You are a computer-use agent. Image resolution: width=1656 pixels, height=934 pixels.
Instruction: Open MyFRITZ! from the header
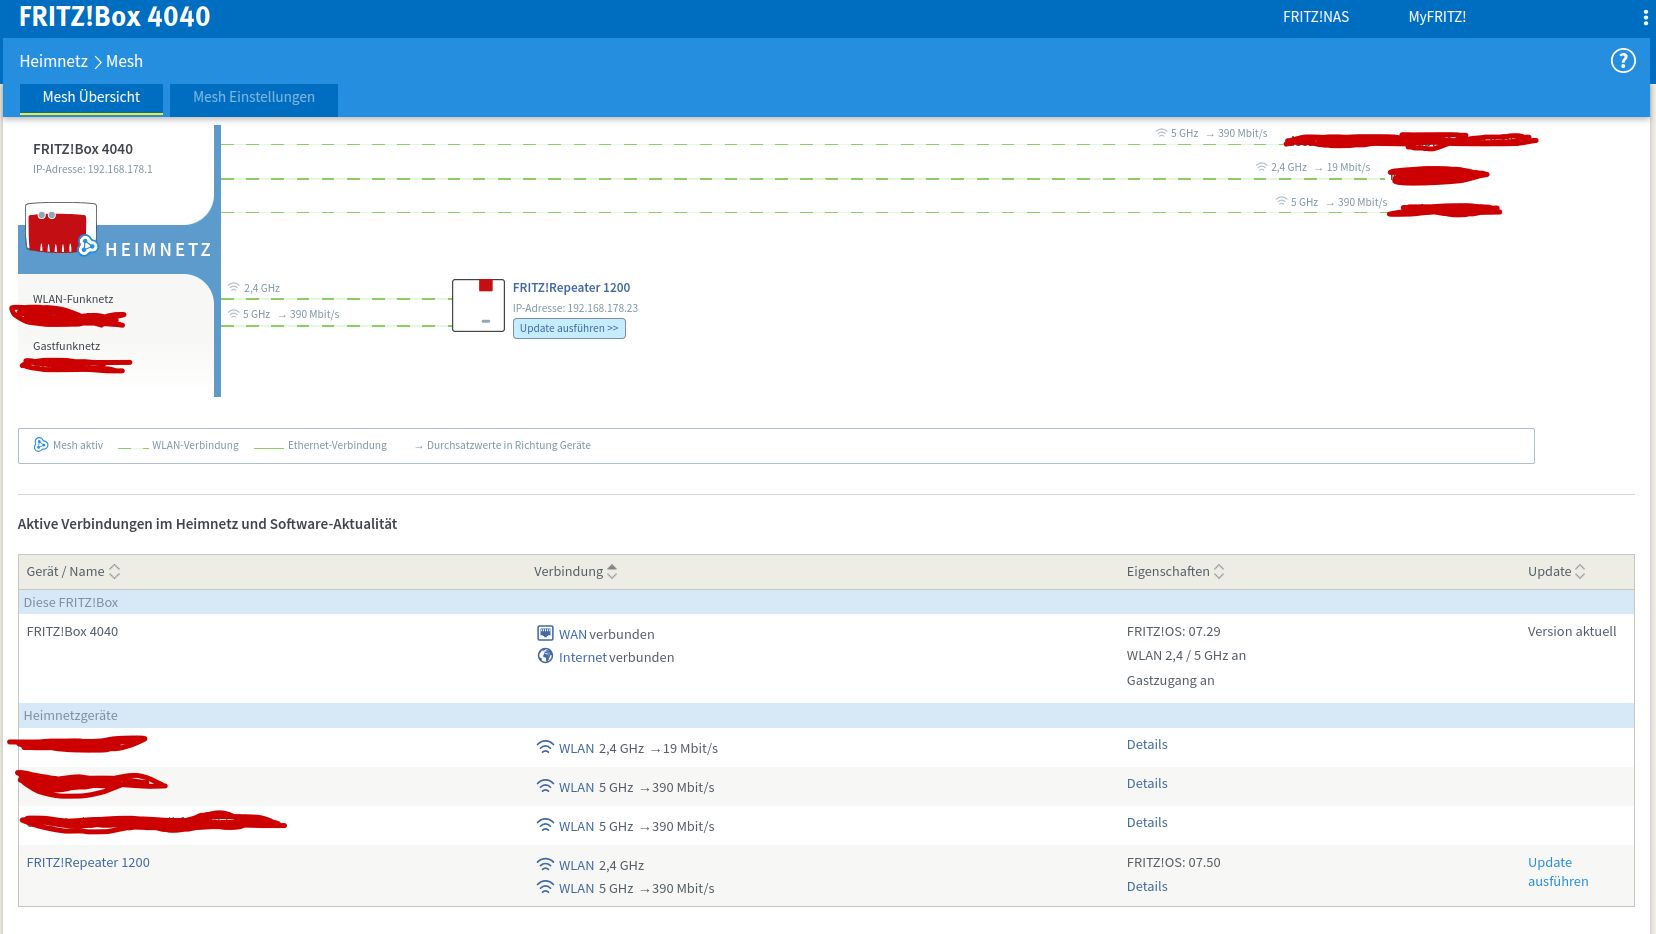click(x=1437, y=17)
